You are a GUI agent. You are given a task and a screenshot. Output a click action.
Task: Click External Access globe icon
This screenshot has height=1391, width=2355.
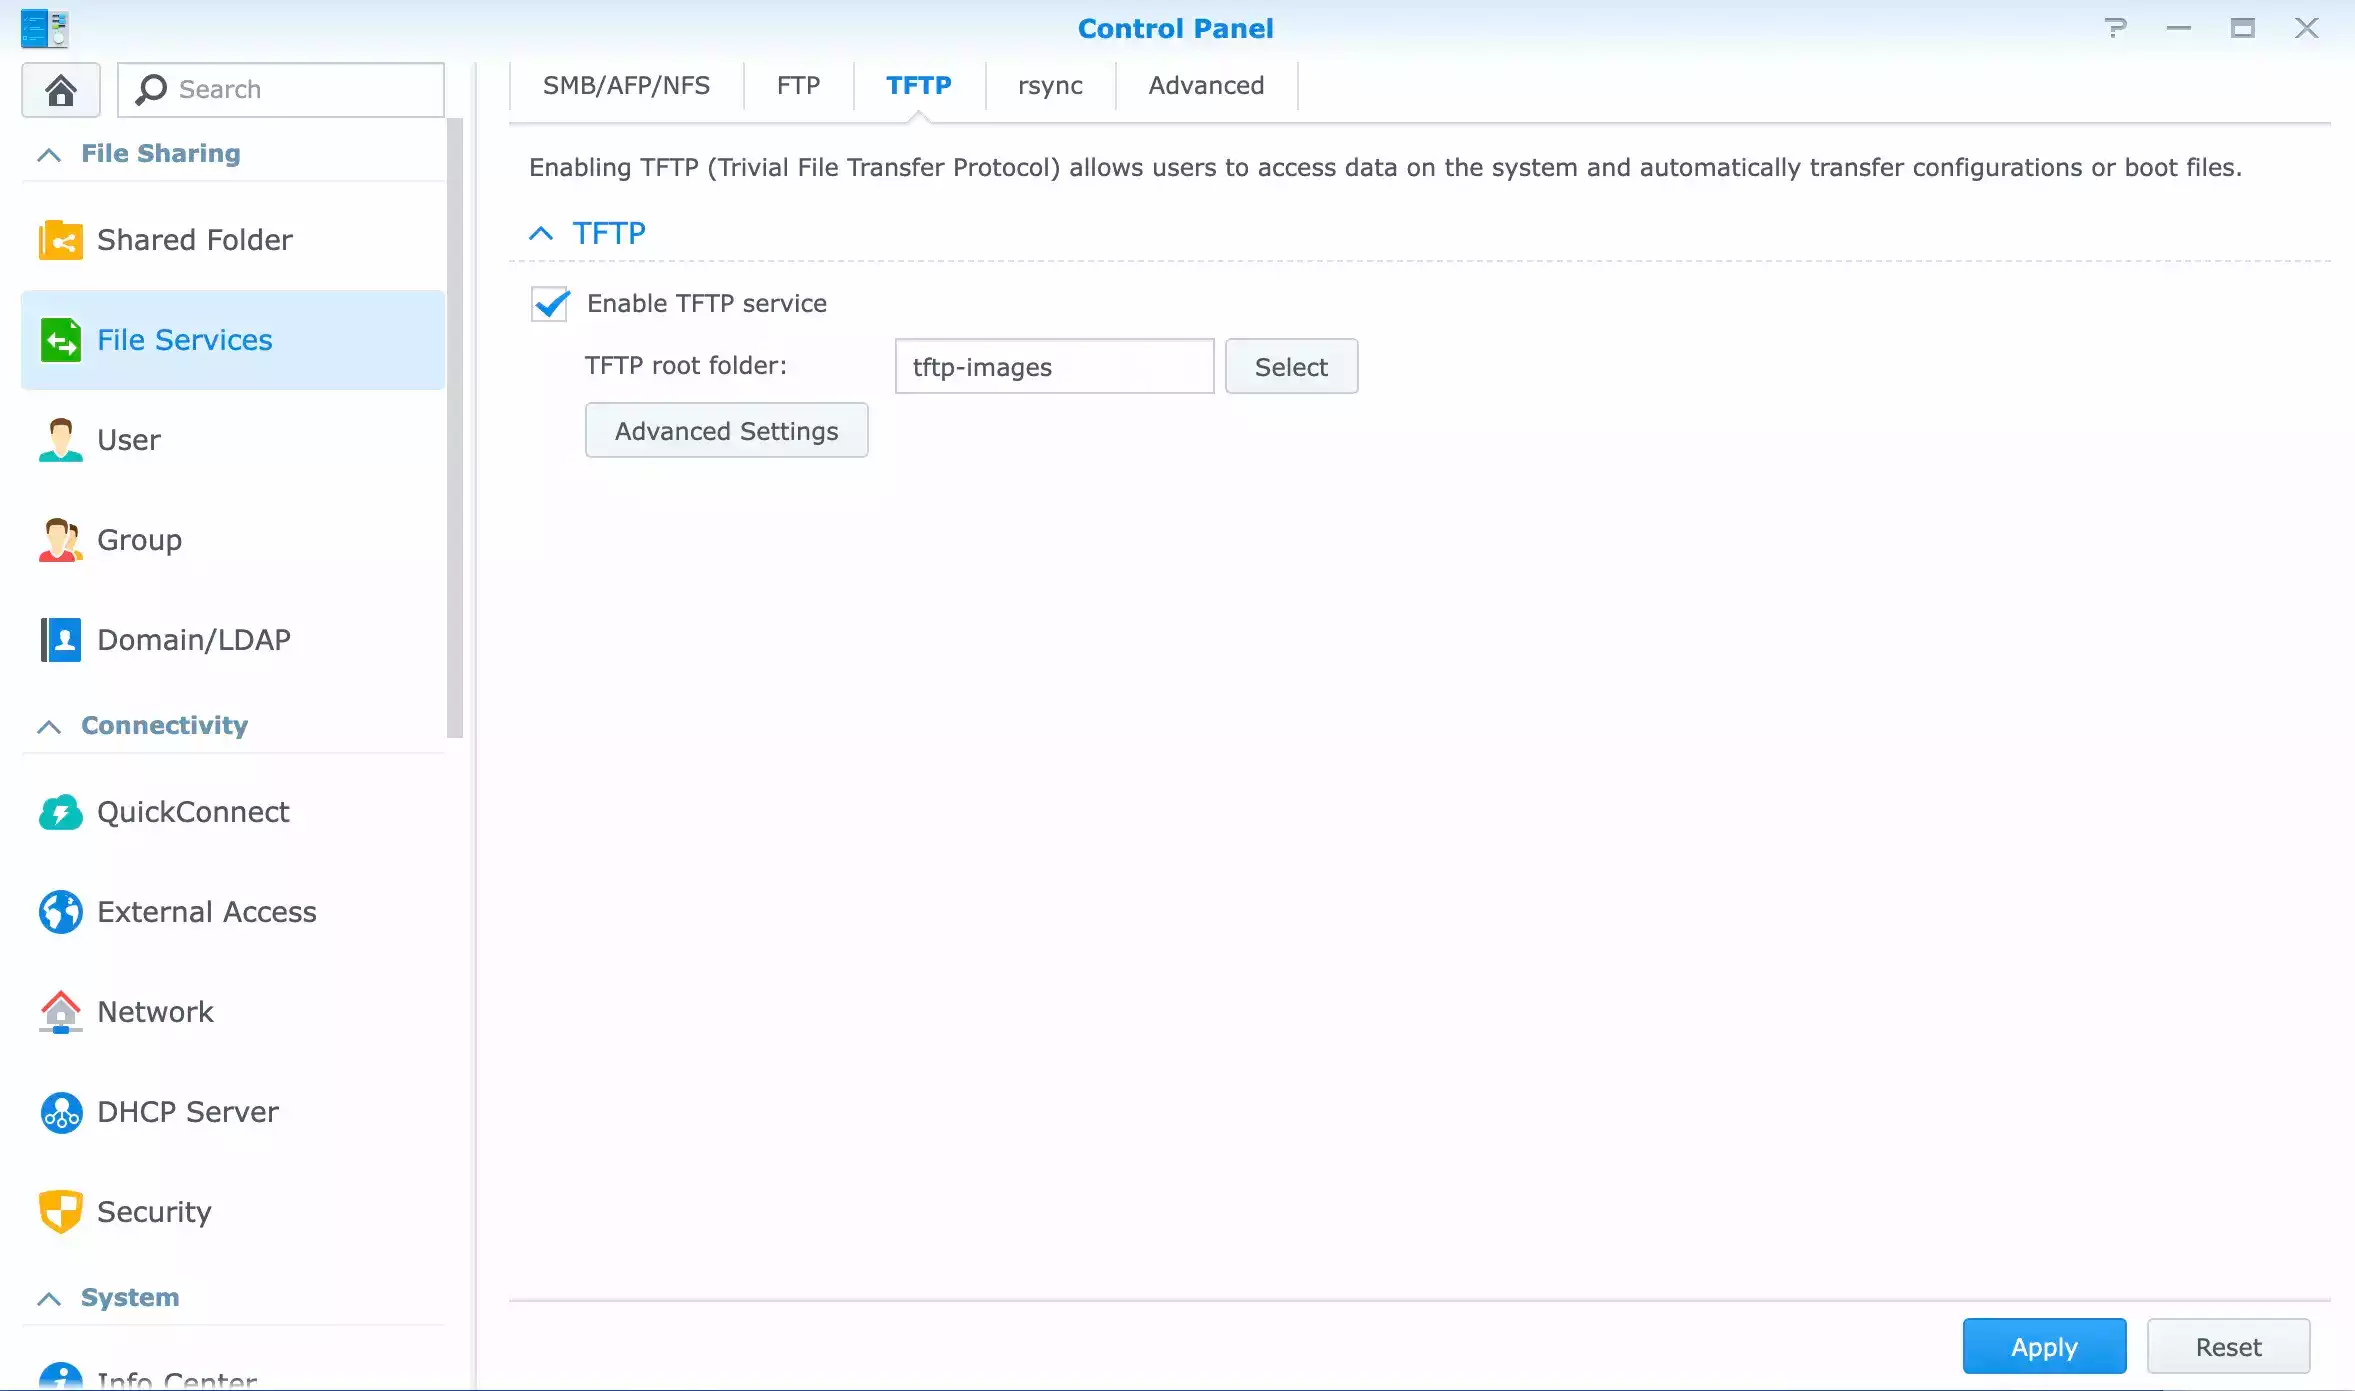[x=60, y=912]
